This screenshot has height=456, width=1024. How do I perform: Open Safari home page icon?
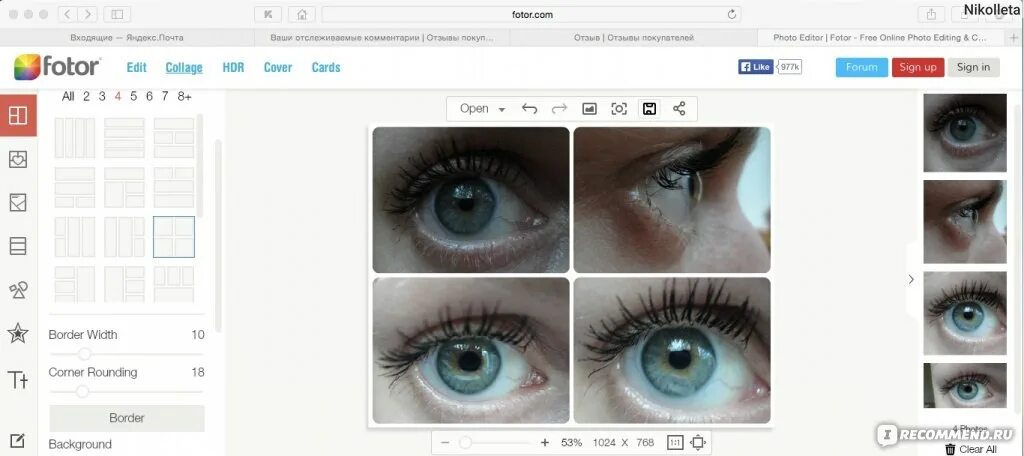pos(302,14)
